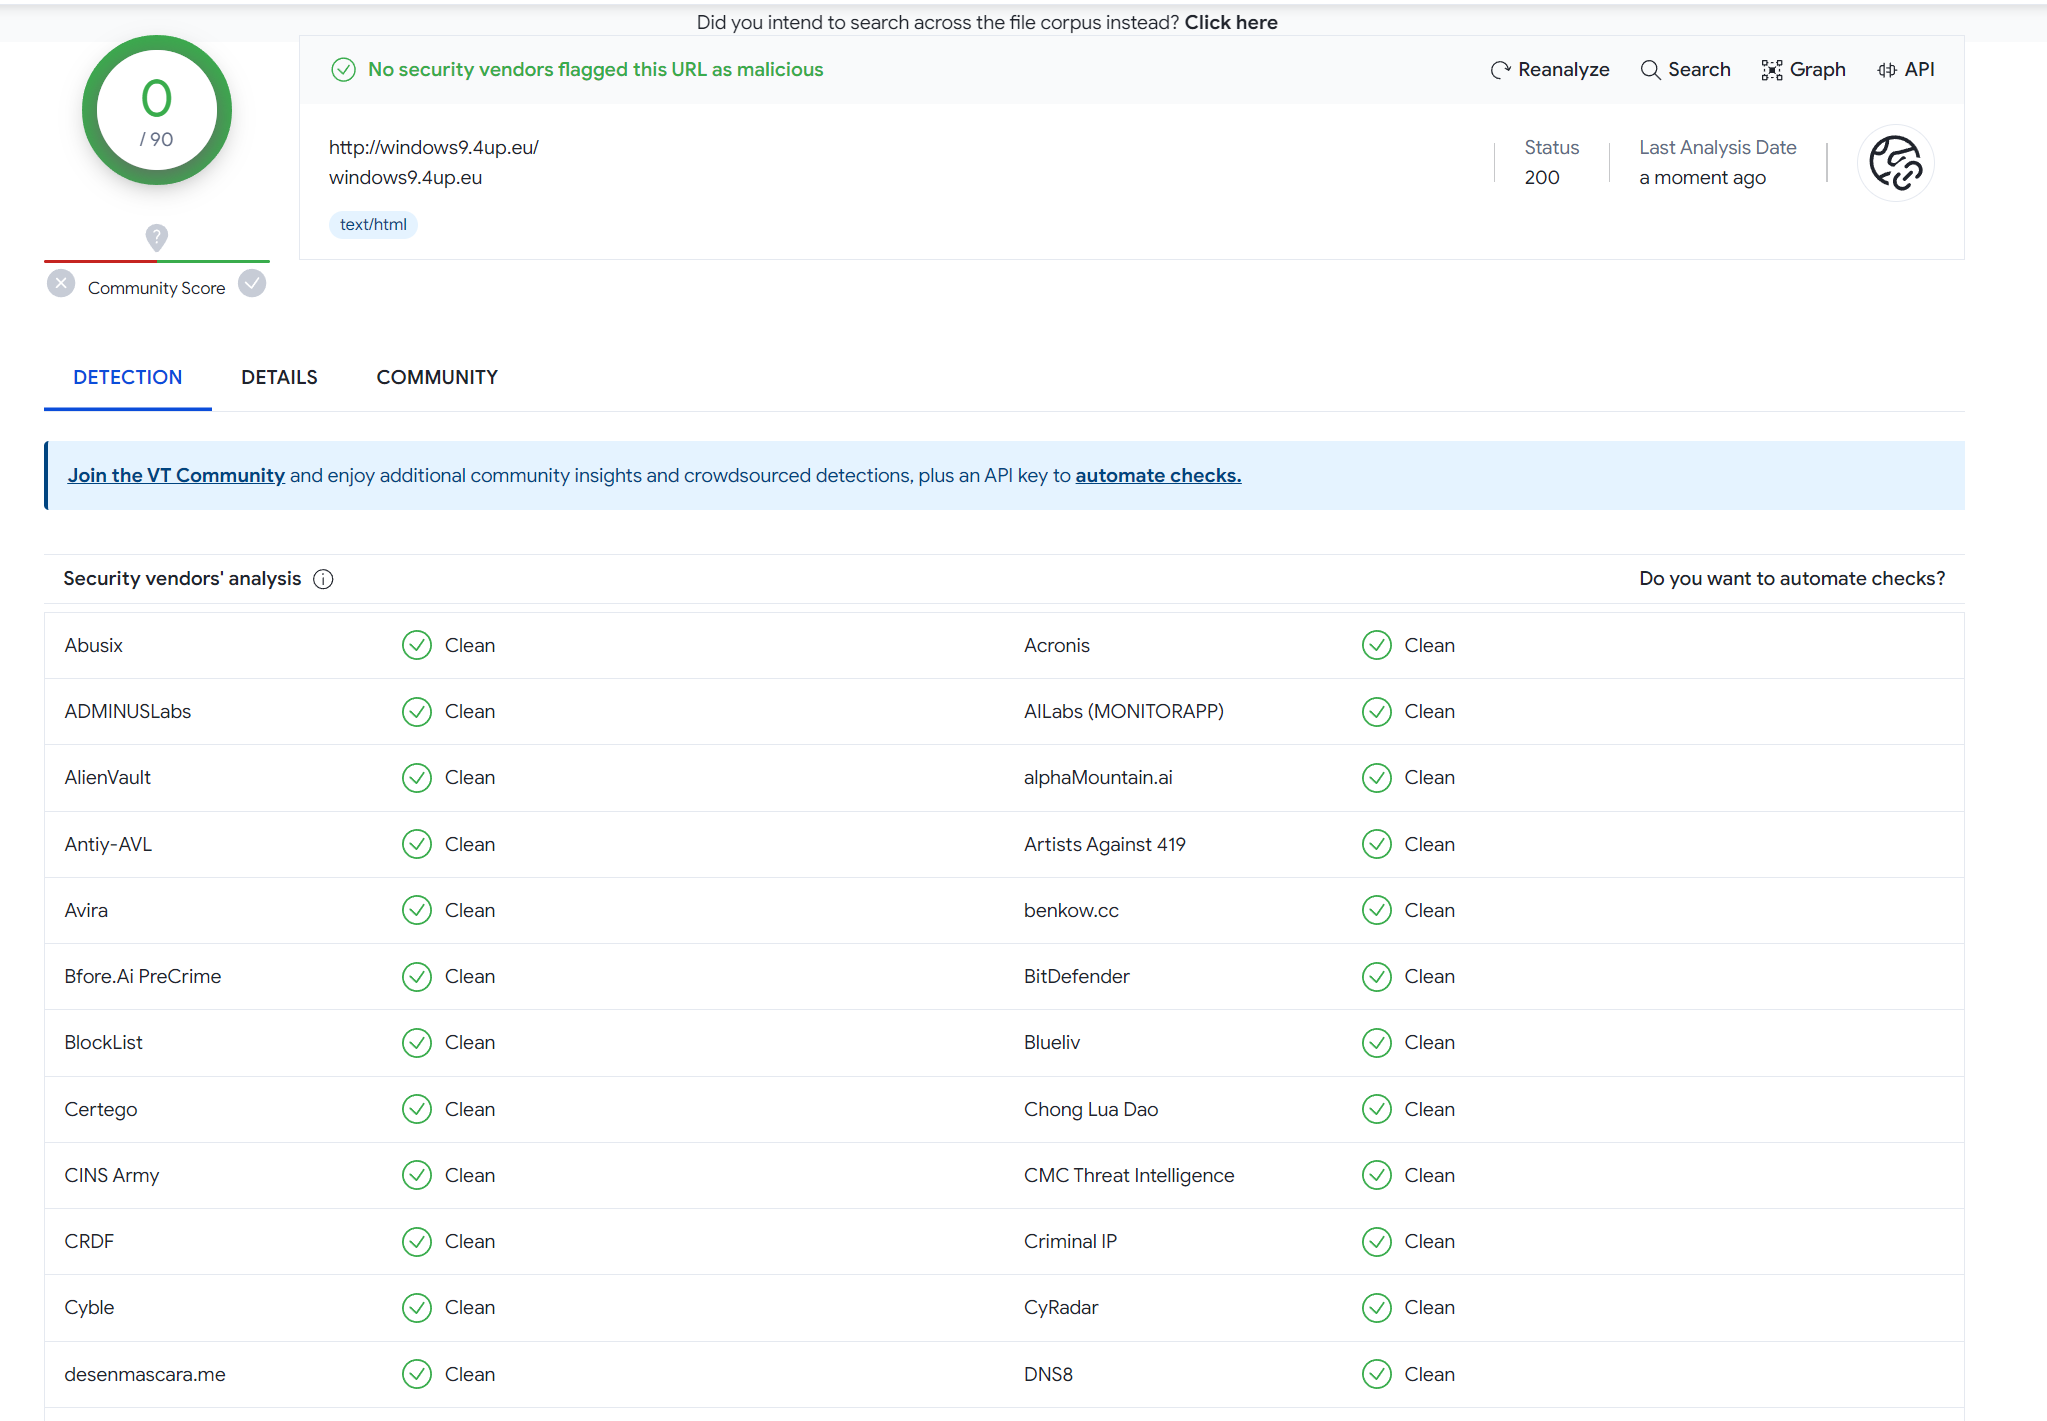Click Abusix Clean checkmark icon

[x=416, y=646]
